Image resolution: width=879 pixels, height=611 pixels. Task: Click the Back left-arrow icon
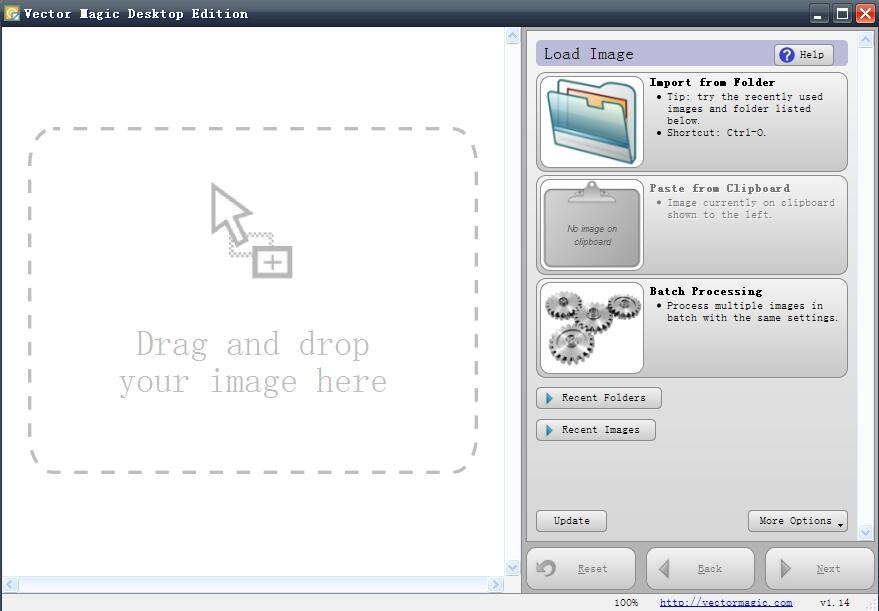664,568
